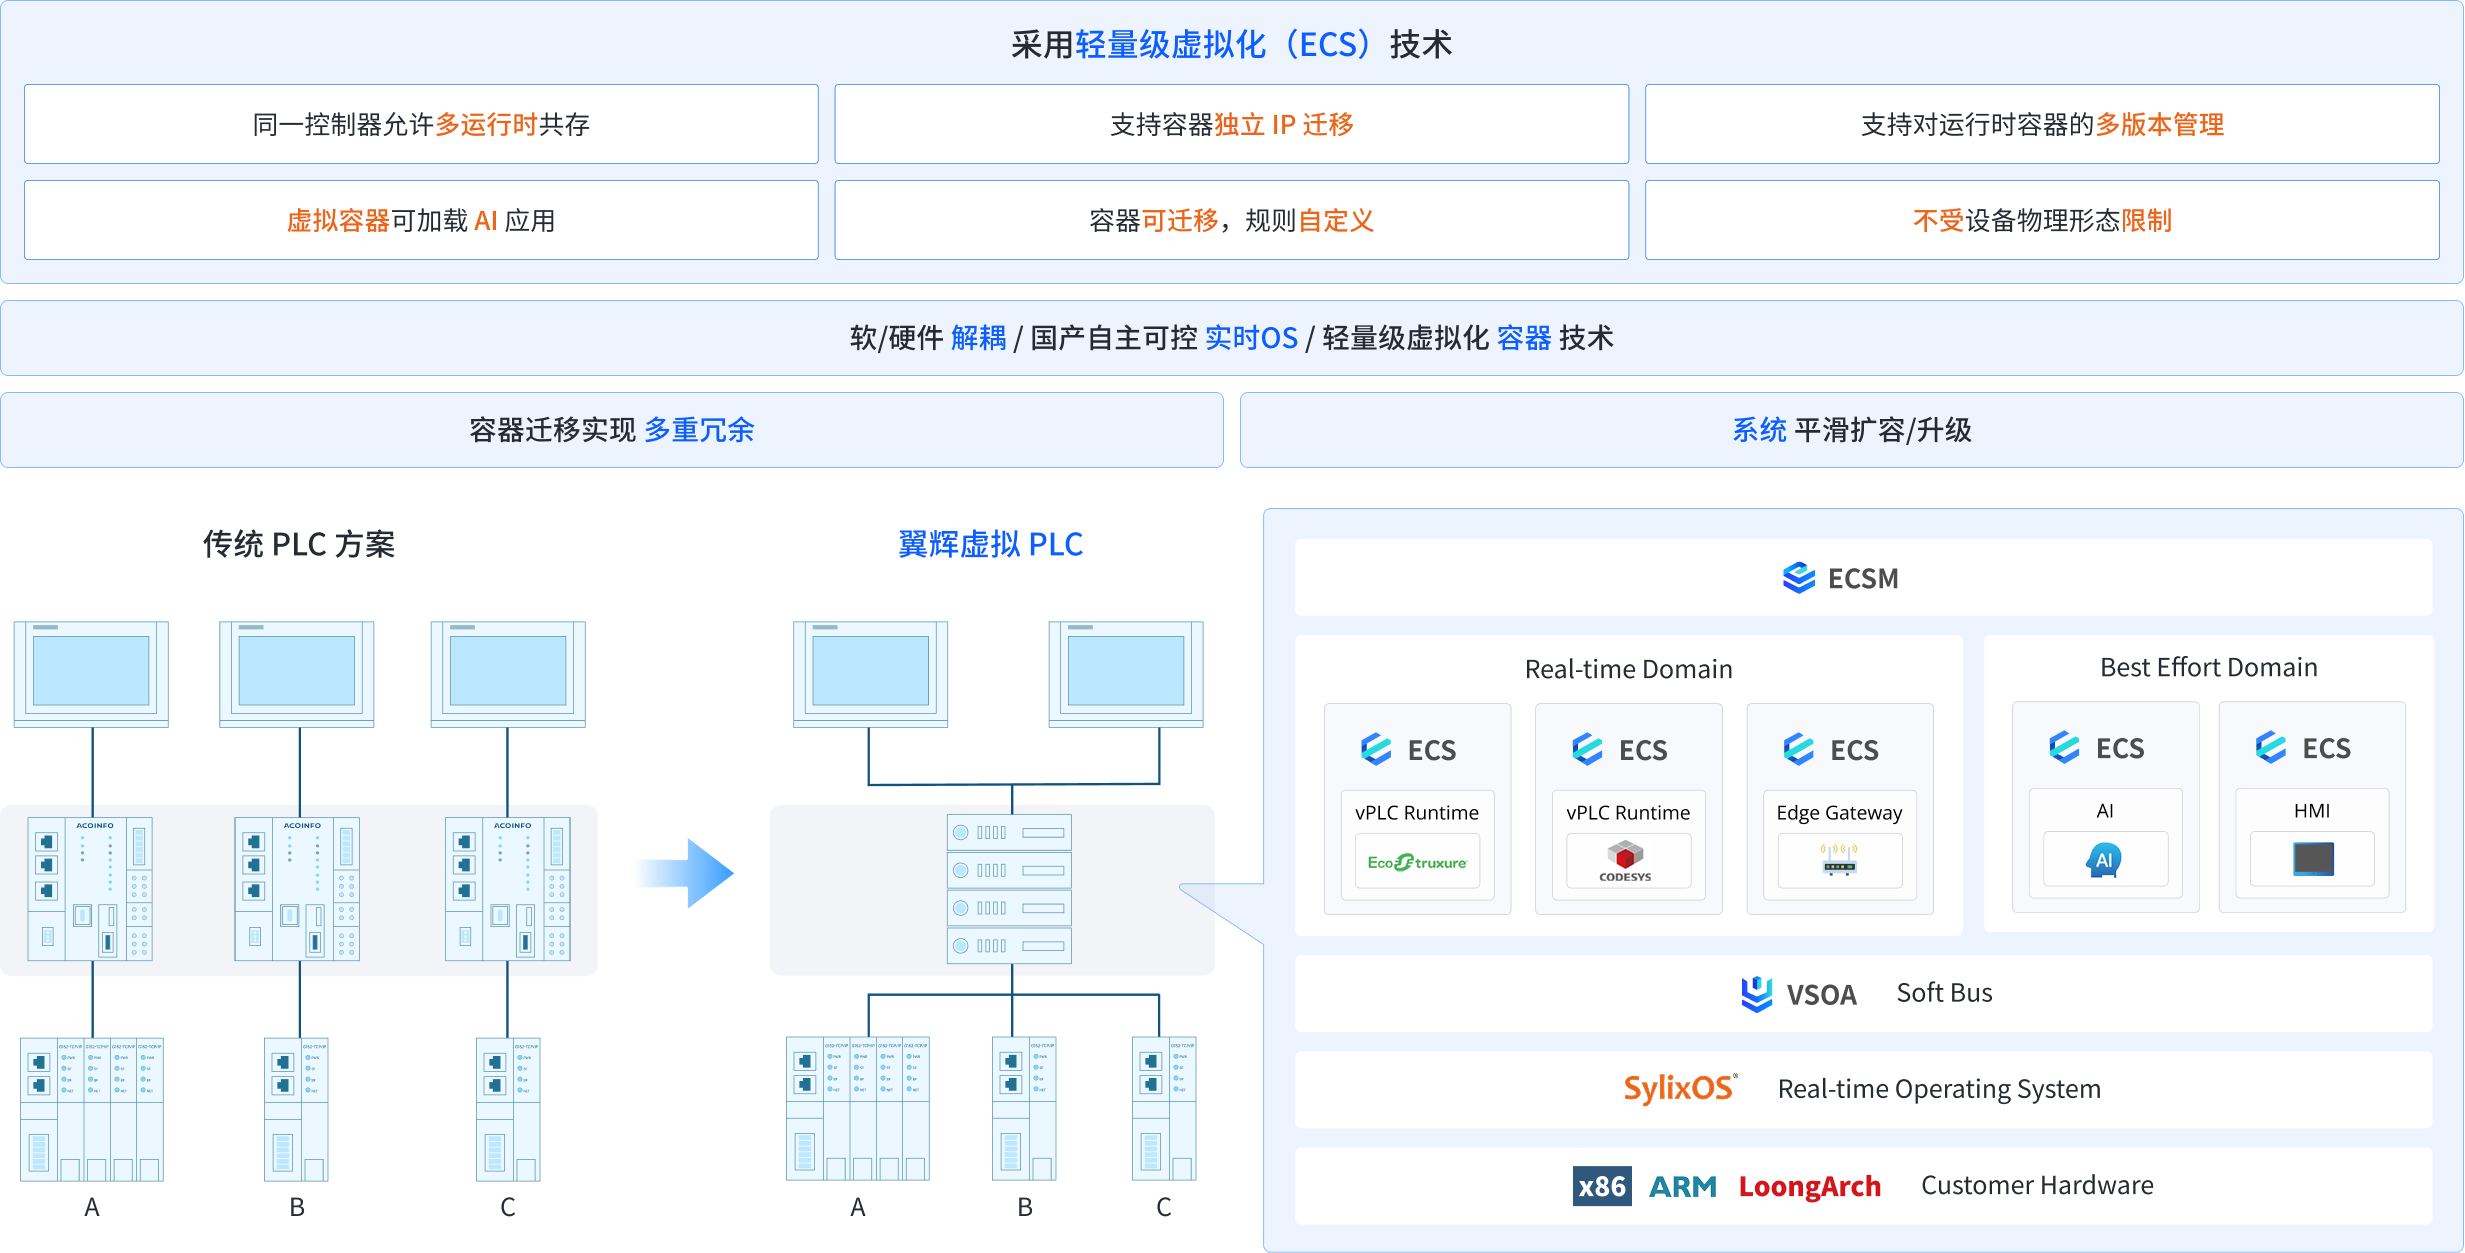Viewport: 2465px width, 1253px height.
Task: Click the 软/硬件 解耦 technology banner
Action: tap(1232, 338)
